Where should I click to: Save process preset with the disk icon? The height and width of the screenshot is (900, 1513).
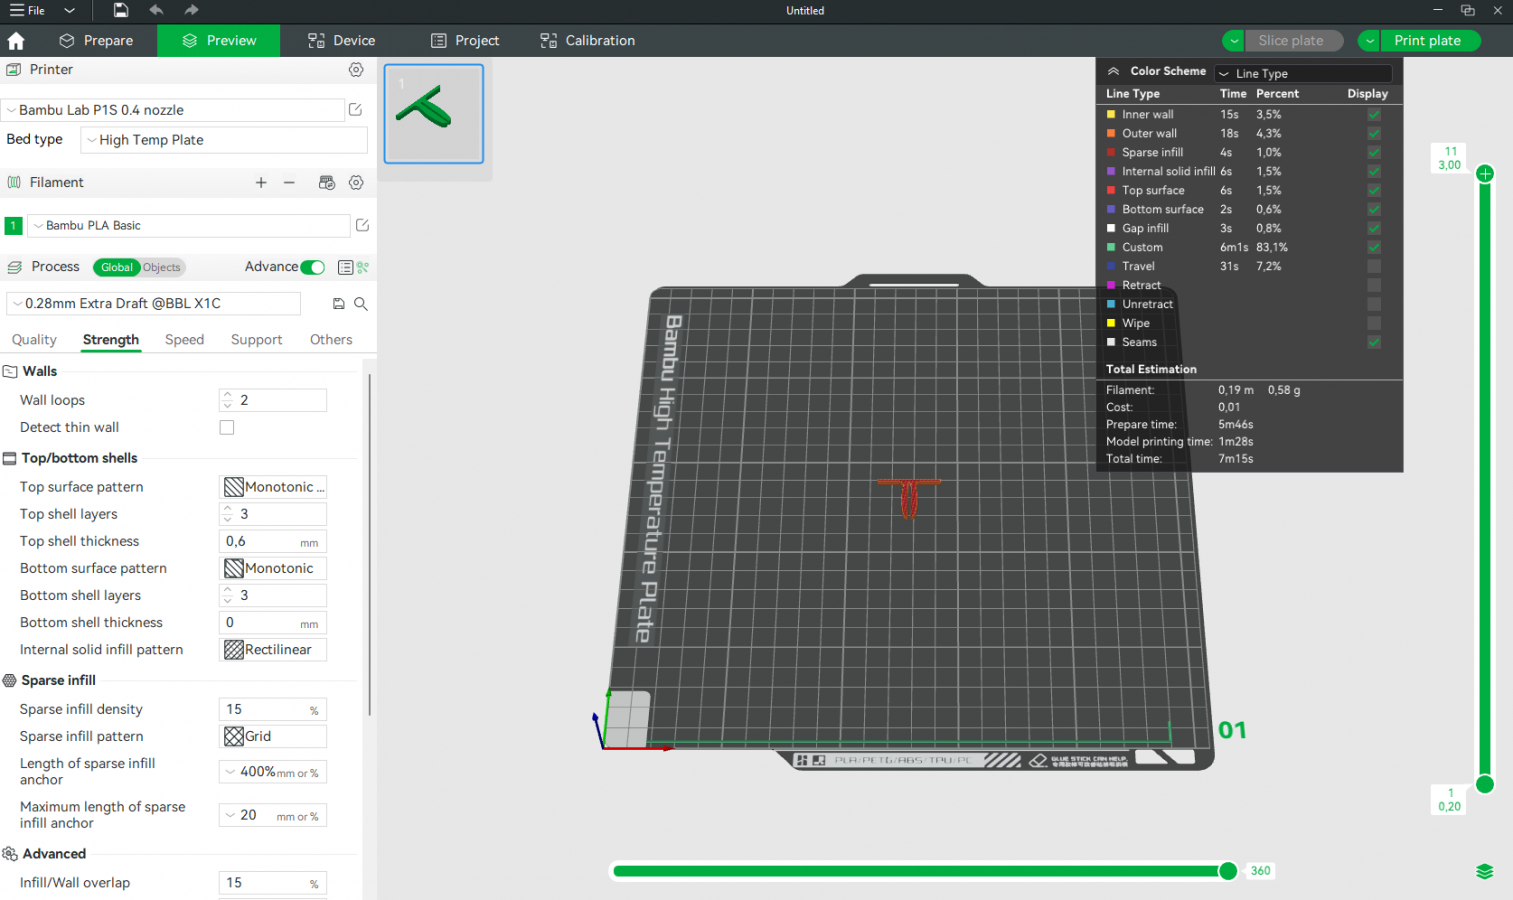tap(338, 303)
